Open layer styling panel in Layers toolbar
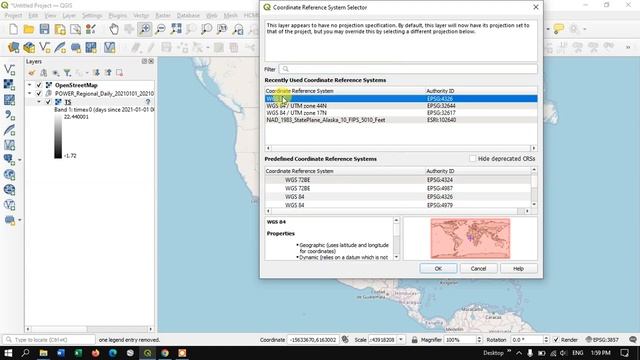Screen dimensions: 640x360 tap(31, 73)
